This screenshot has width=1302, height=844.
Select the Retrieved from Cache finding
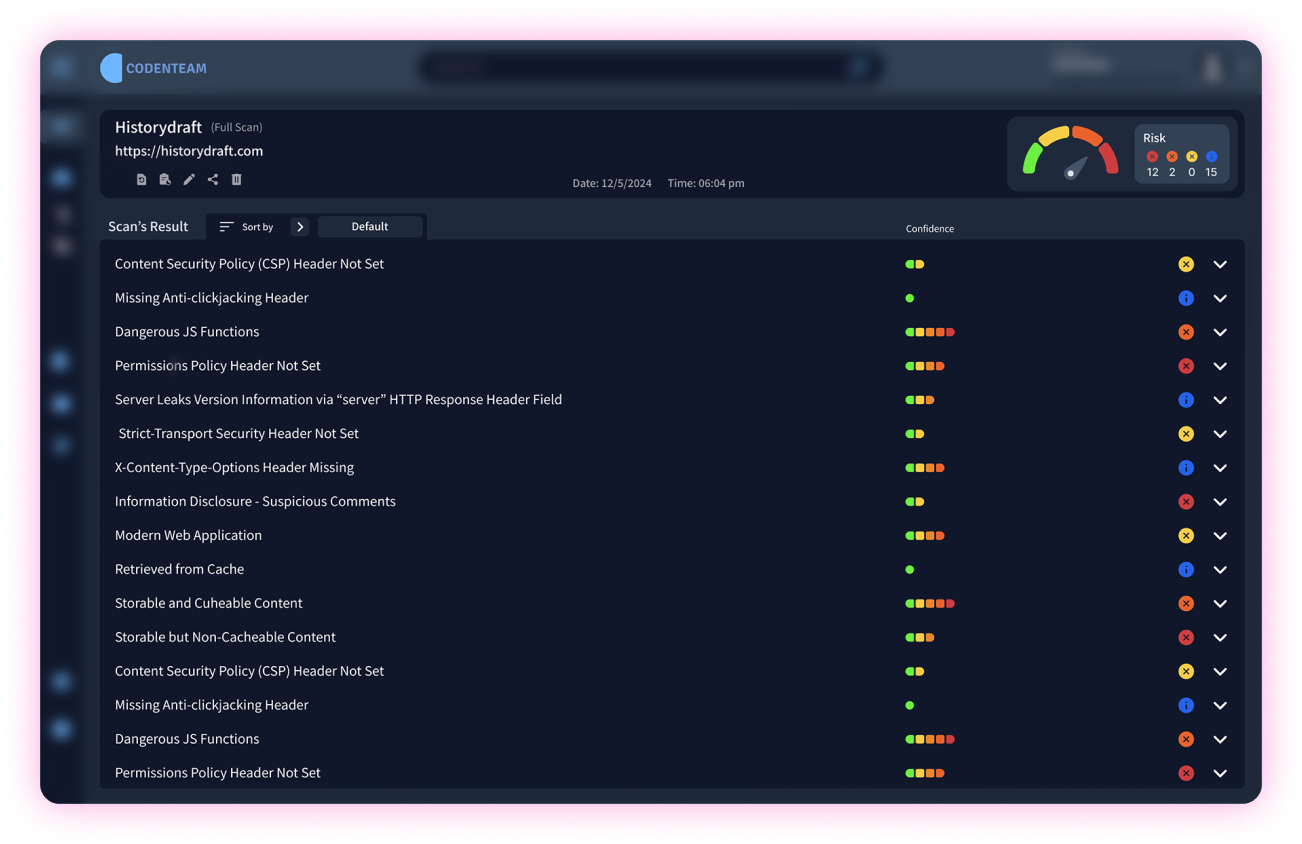tap(179, 570)
